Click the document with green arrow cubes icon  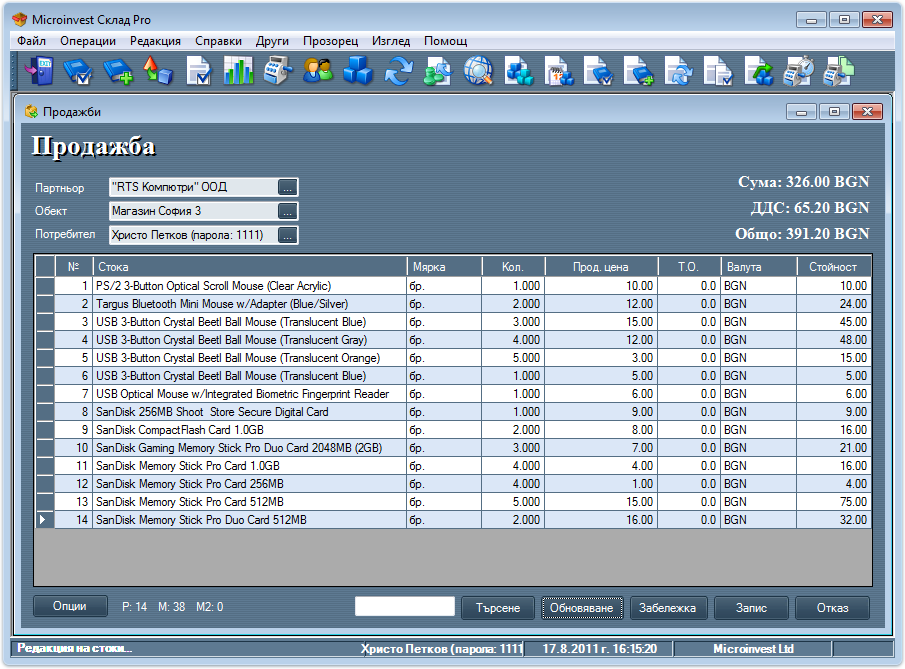759,71
